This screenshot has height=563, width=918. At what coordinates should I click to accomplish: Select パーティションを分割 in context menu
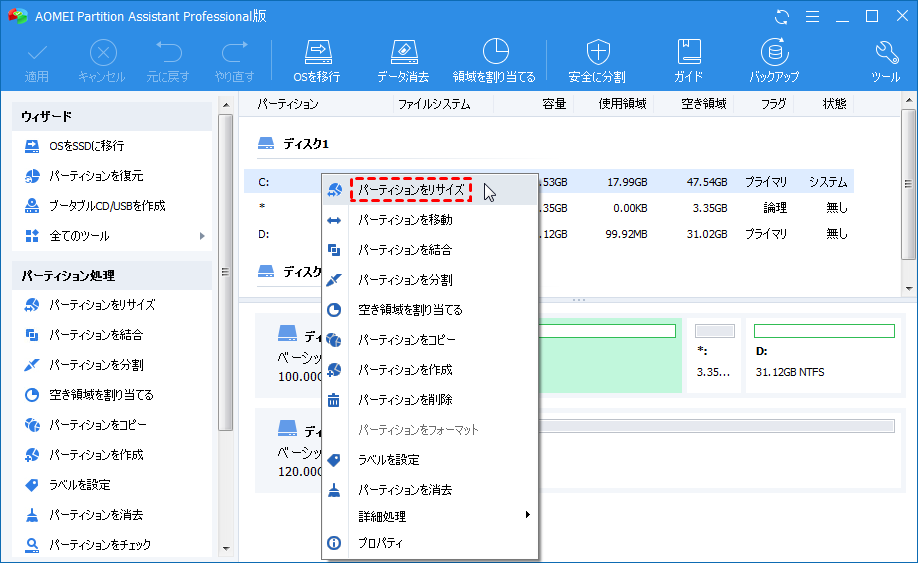(430, 280)
